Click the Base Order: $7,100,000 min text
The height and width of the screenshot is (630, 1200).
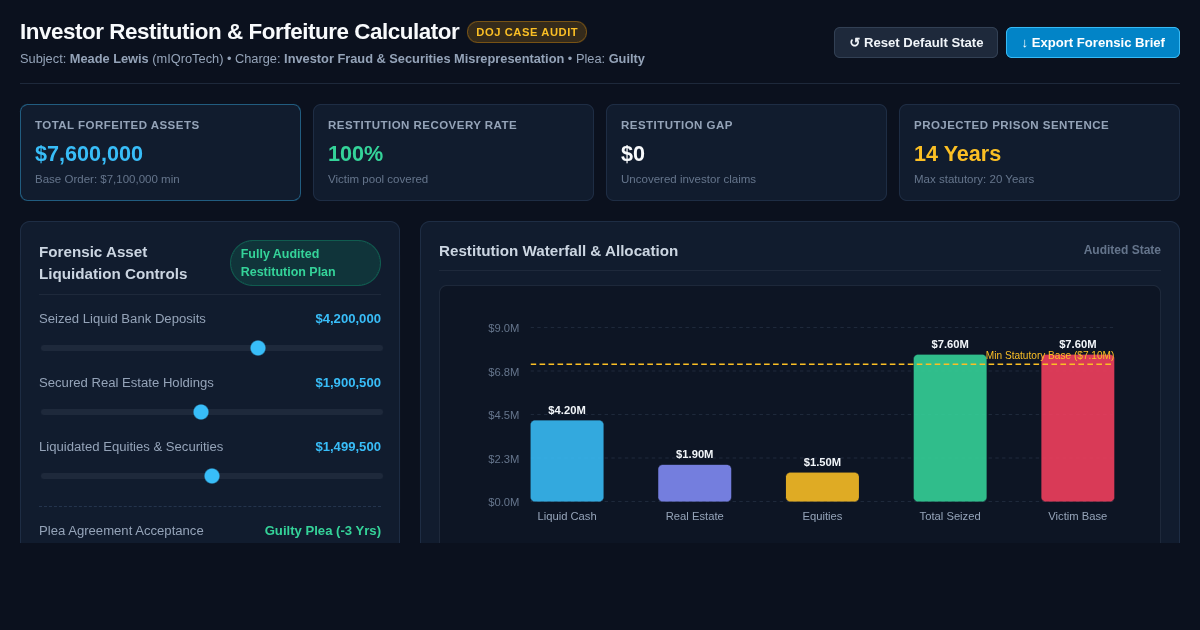pos(107,179)
